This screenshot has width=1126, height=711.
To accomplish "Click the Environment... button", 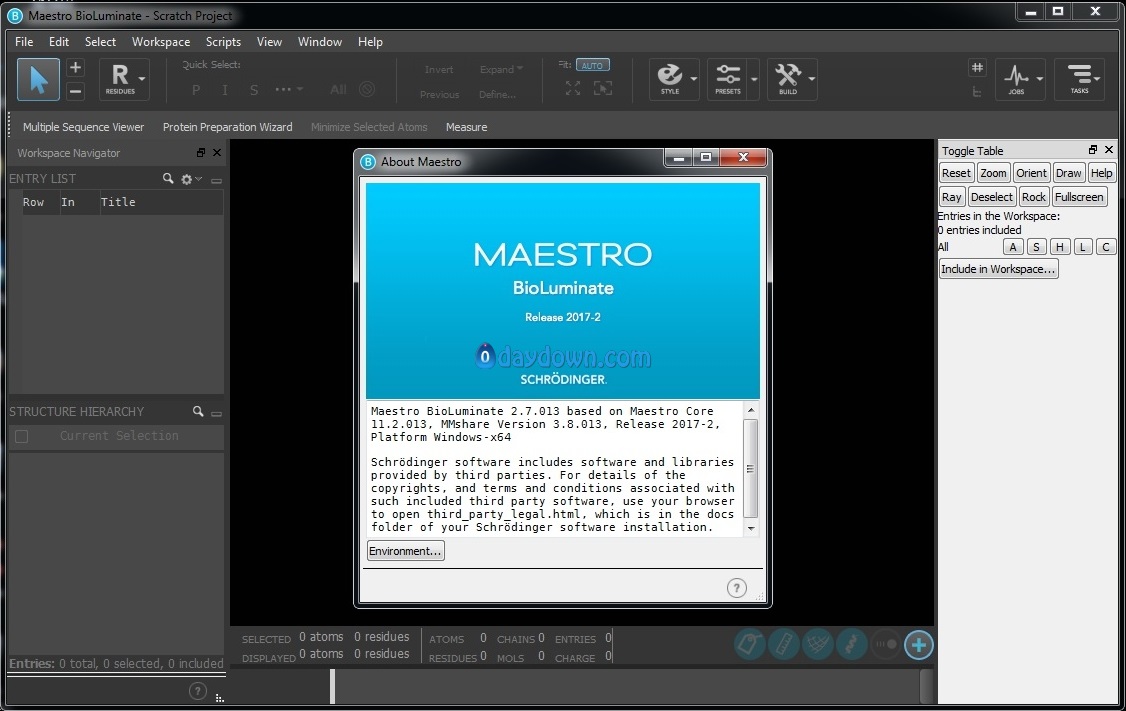I will pyautogui.click(x=406, y=551).
